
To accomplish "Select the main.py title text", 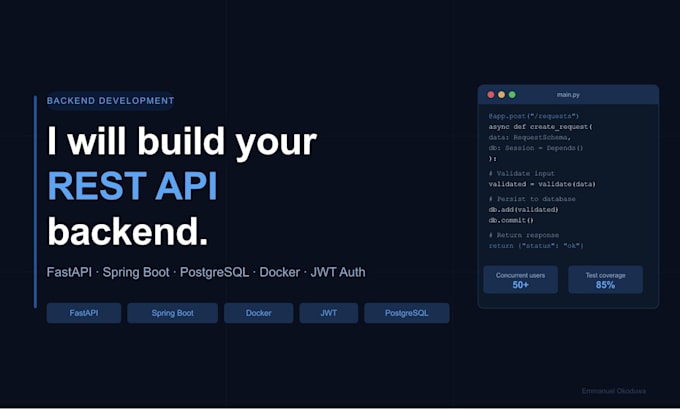I will (x=568, y=95).
